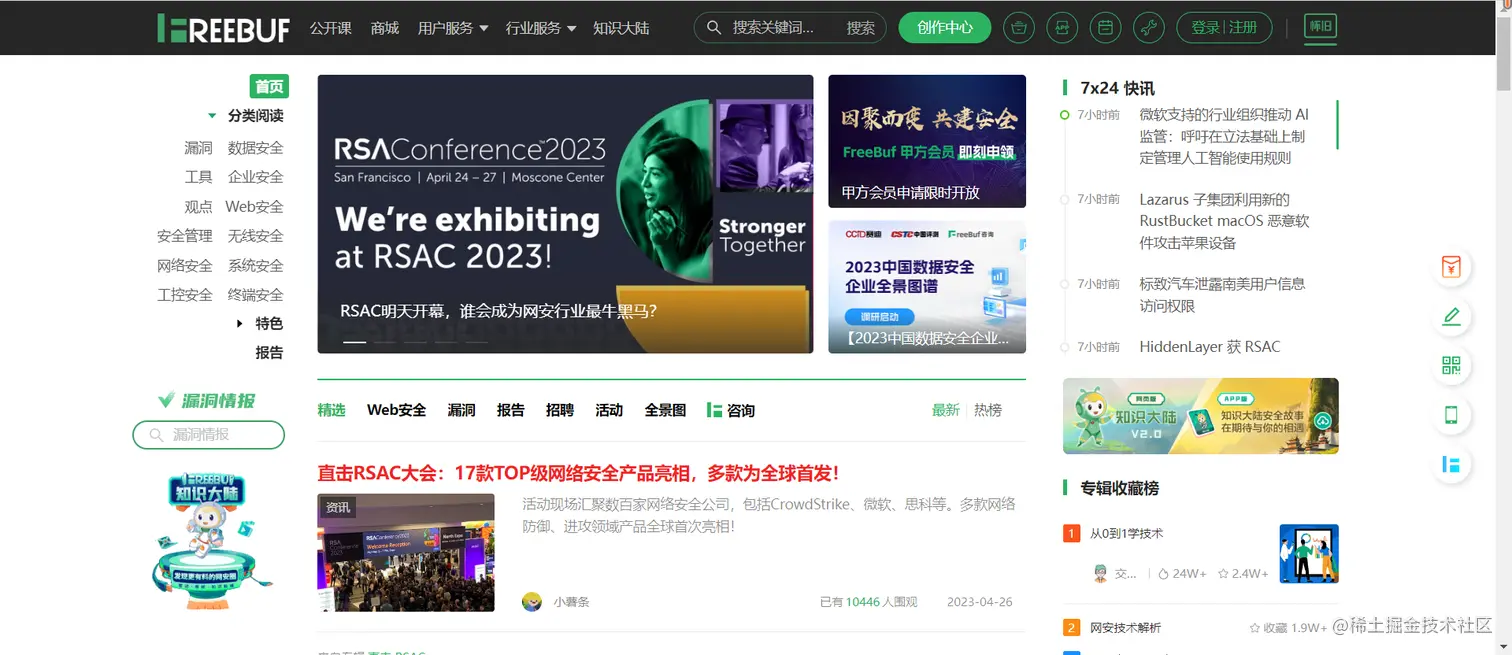Switch to 怀旧 classic mode
Viewport: 1512px width, 655px height.
1321,28
